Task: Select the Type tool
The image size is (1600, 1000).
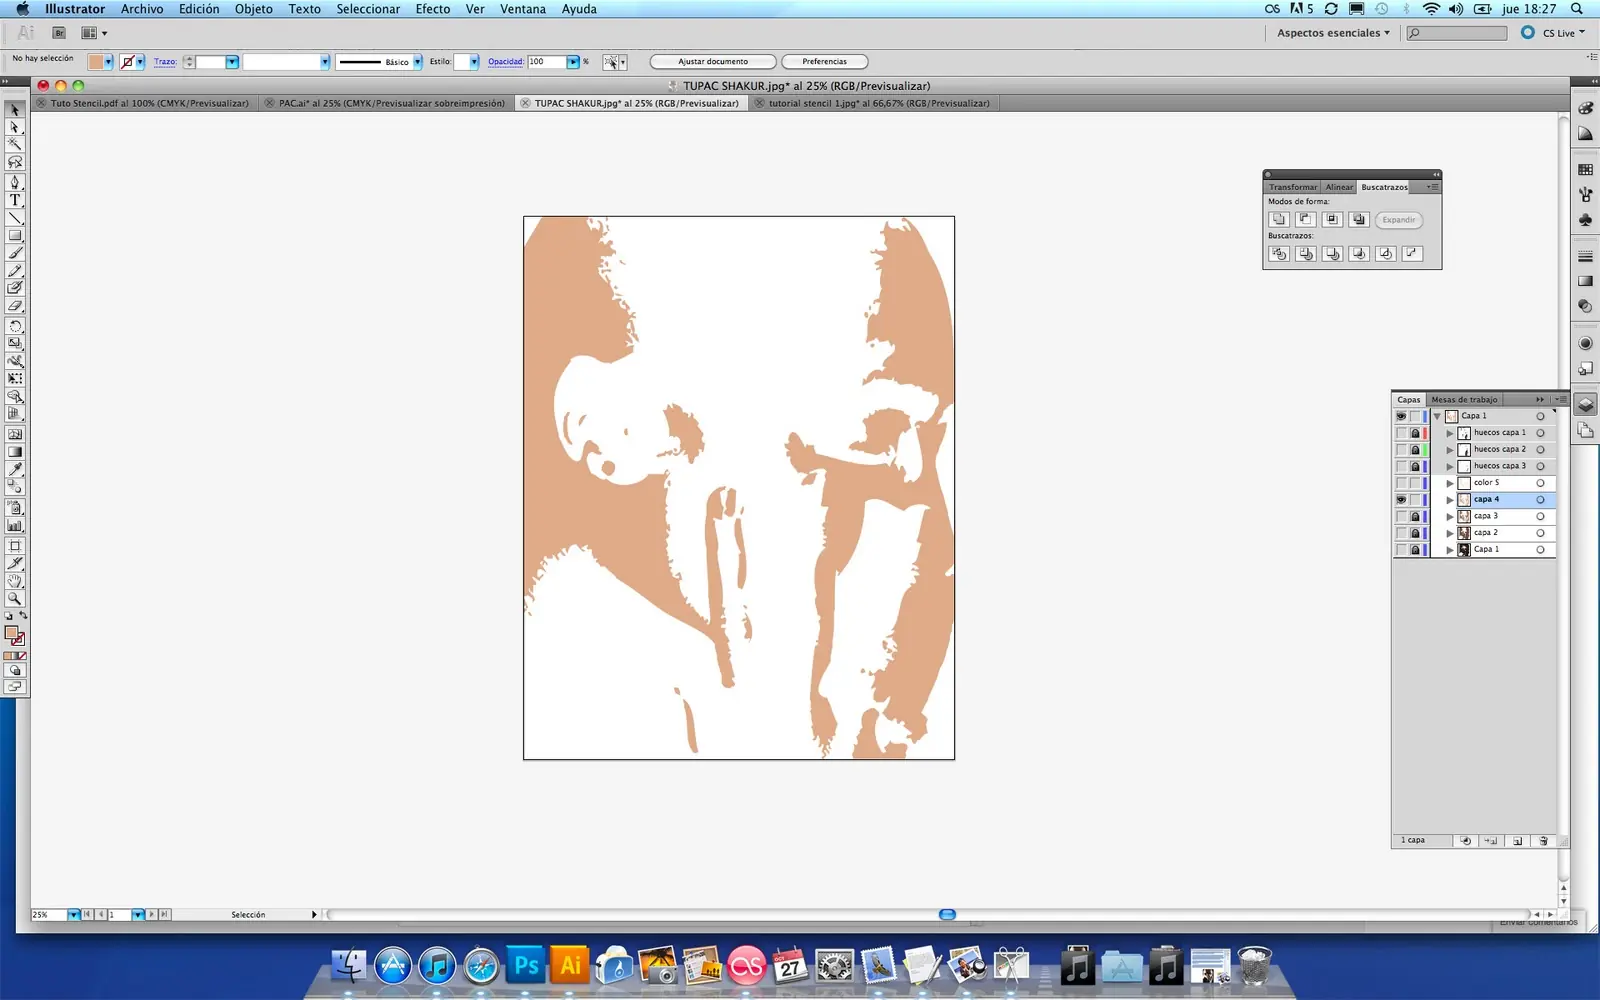Action: point(15,200)
